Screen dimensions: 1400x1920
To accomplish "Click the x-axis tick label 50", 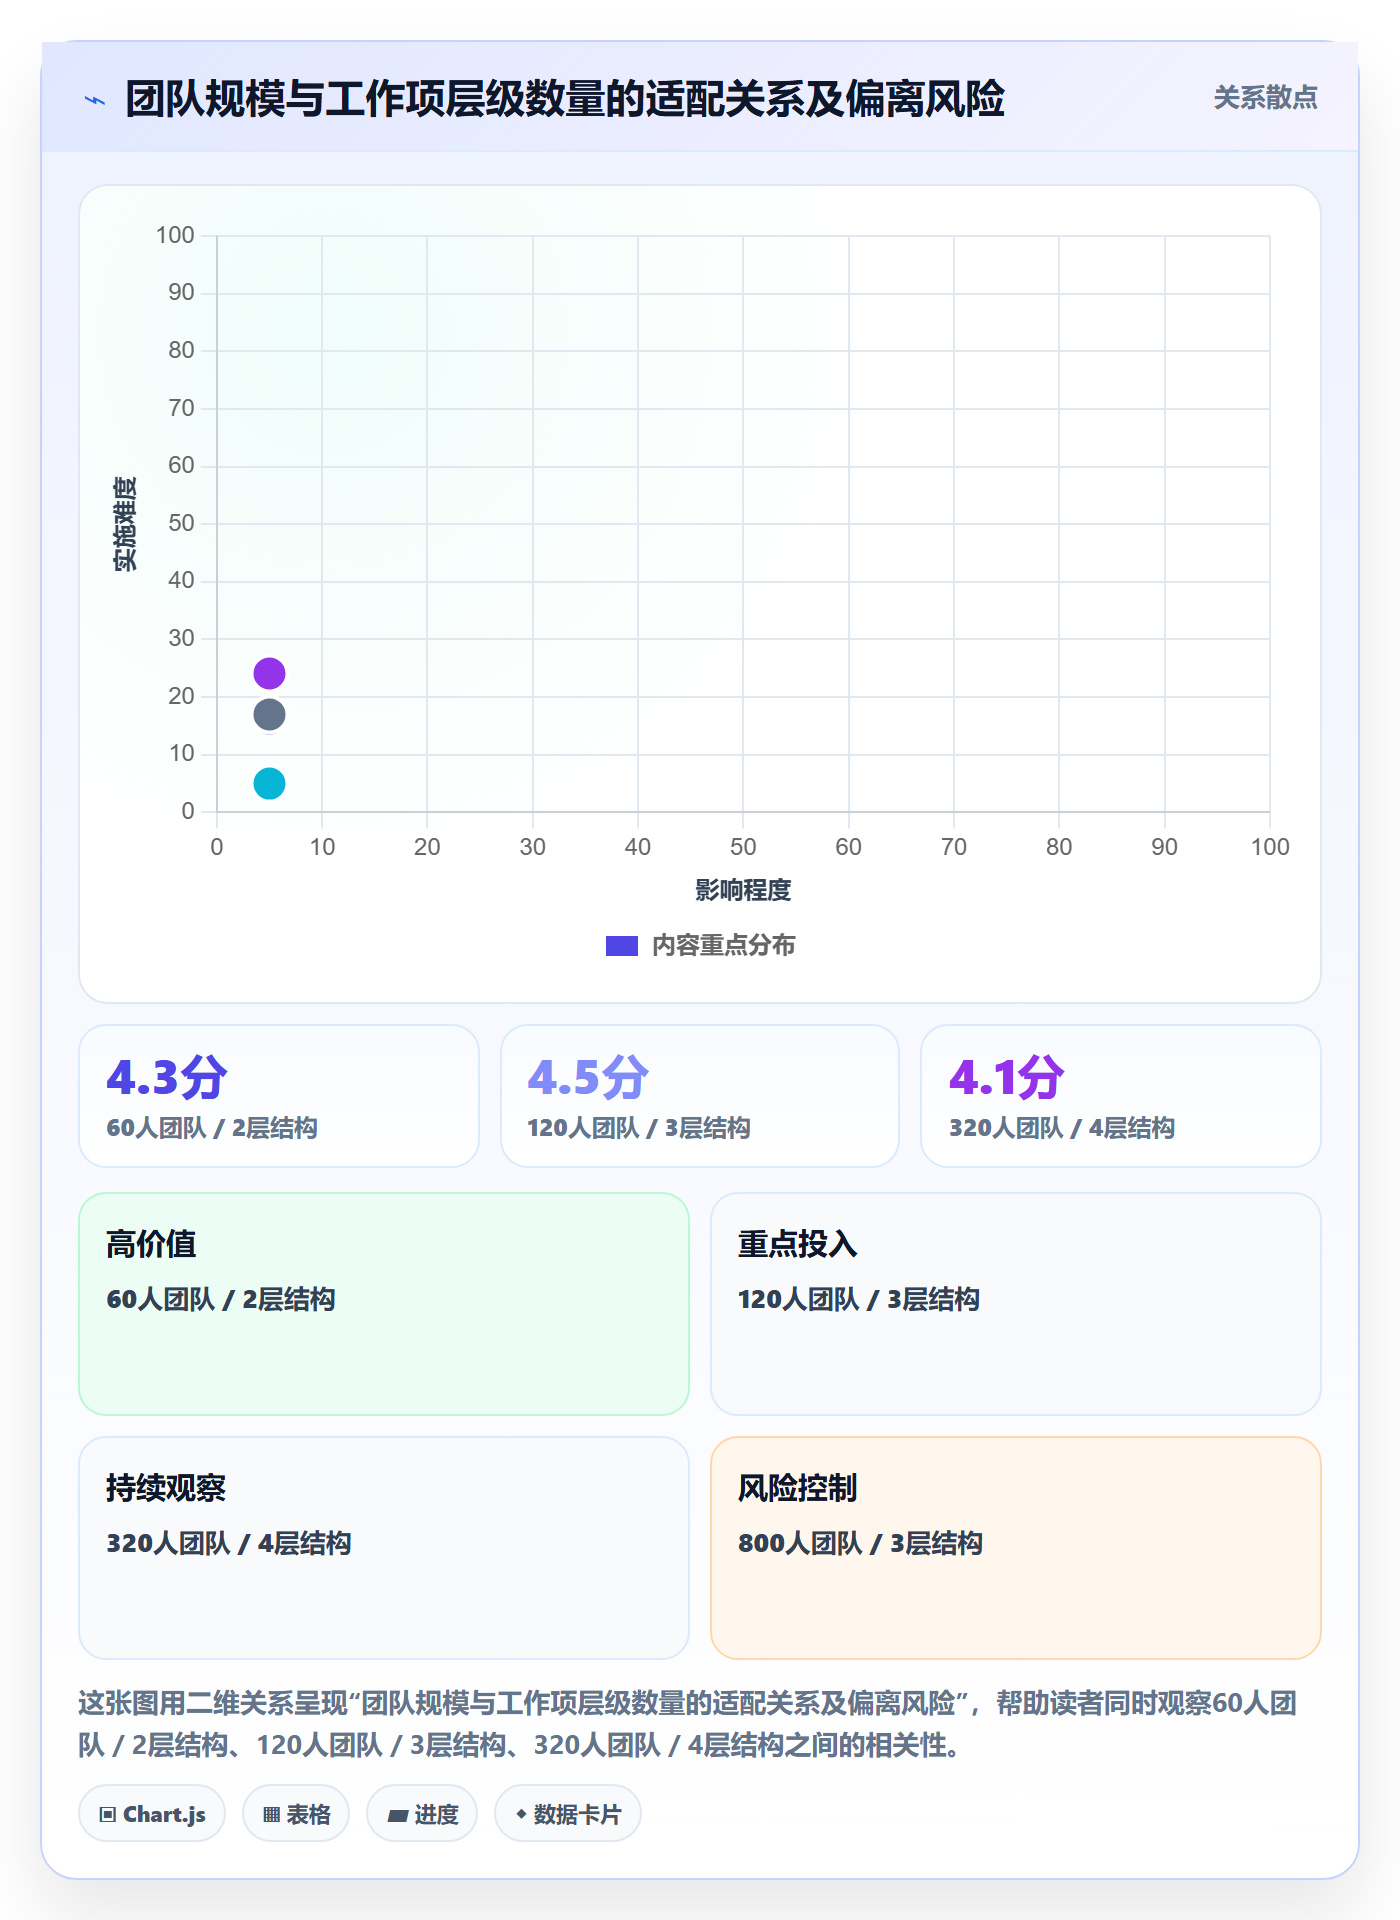I will pyautogui.click(x=743, y=847).
